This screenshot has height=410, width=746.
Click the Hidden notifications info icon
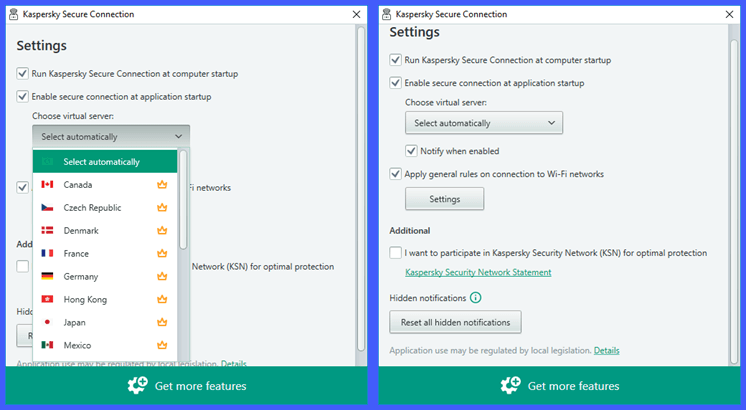[x=475, y=298]
